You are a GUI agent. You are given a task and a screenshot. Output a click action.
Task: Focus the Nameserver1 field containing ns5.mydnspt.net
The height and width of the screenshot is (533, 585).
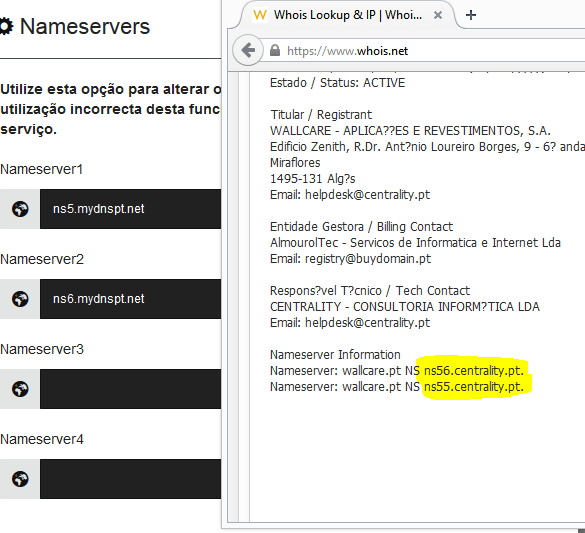[131, 209]
